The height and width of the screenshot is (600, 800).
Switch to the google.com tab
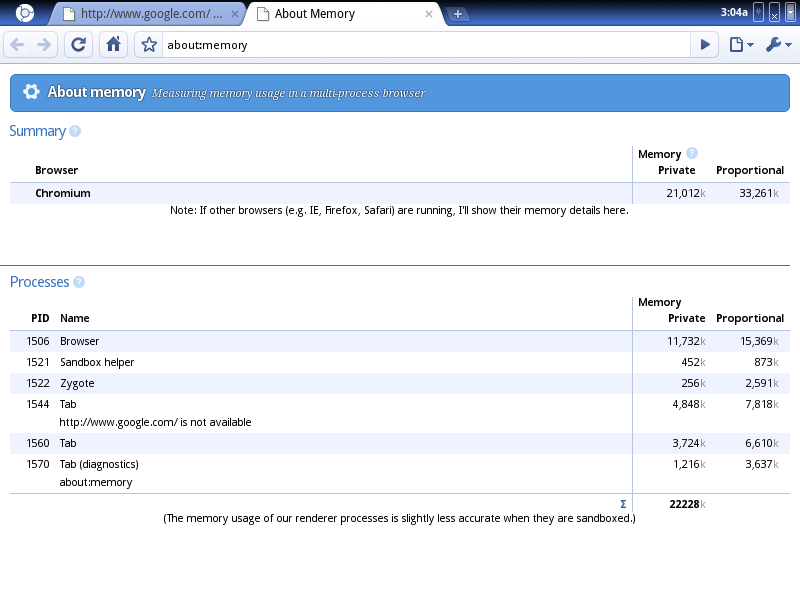[150, 15]
